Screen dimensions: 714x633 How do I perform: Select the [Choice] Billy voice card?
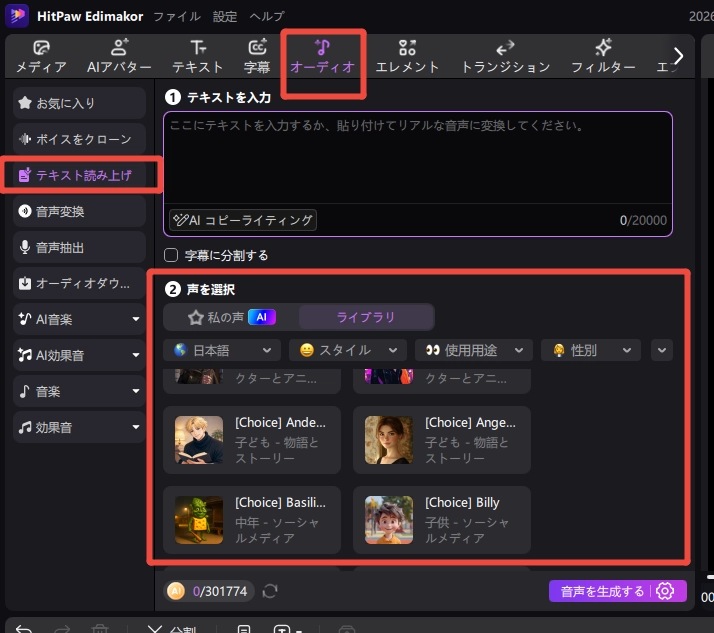[442, 520]
